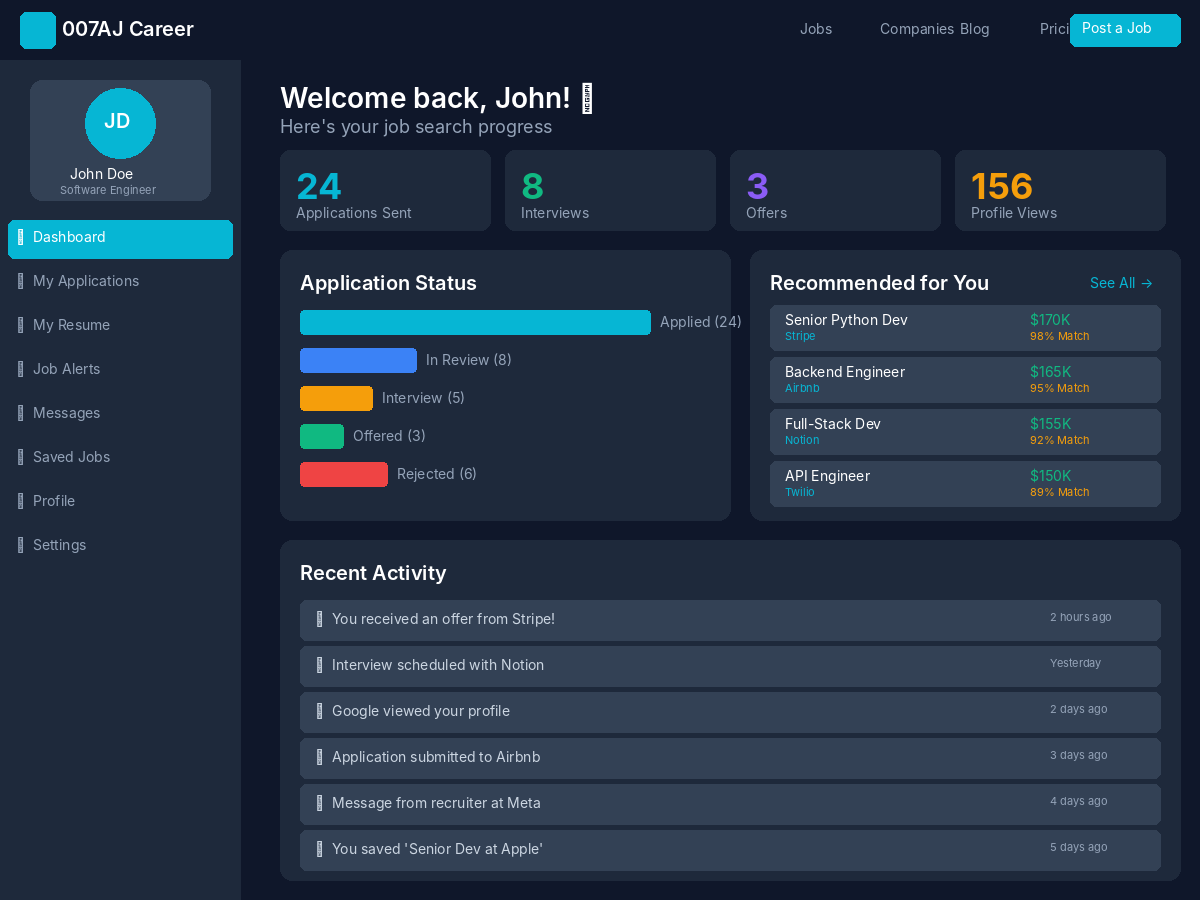1200x900 pixels.
Task: Click the Dashboard sidebar icon
Action: tap(20, 238)
